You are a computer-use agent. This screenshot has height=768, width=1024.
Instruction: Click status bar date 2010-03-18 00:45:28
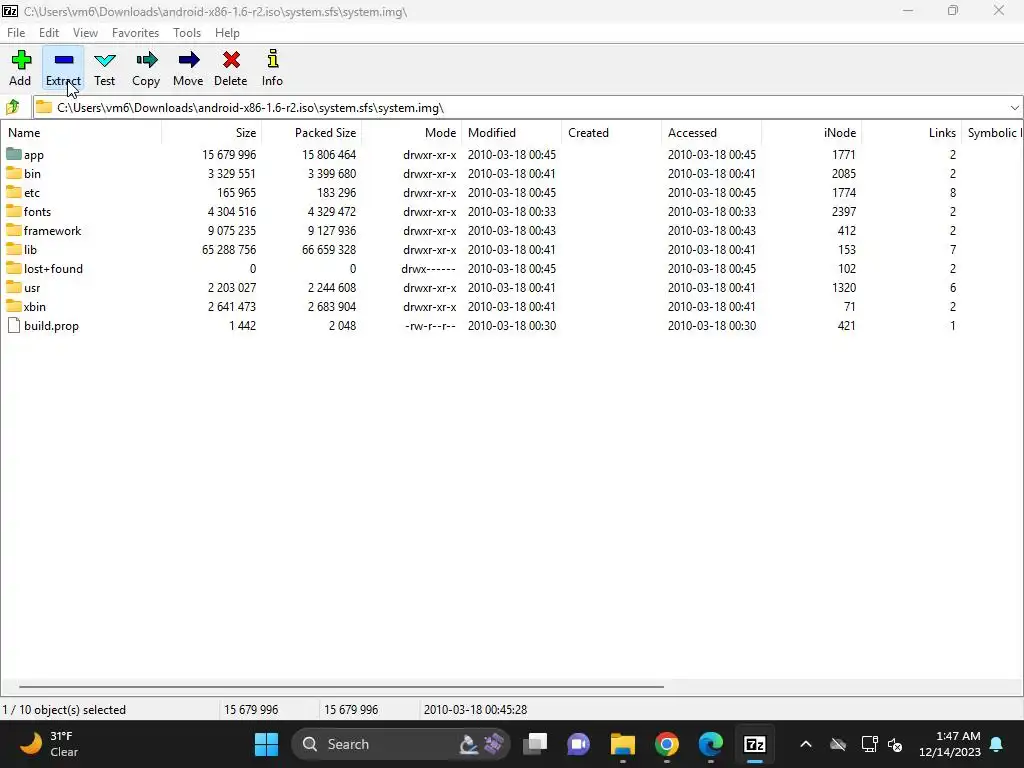[475, 709]
